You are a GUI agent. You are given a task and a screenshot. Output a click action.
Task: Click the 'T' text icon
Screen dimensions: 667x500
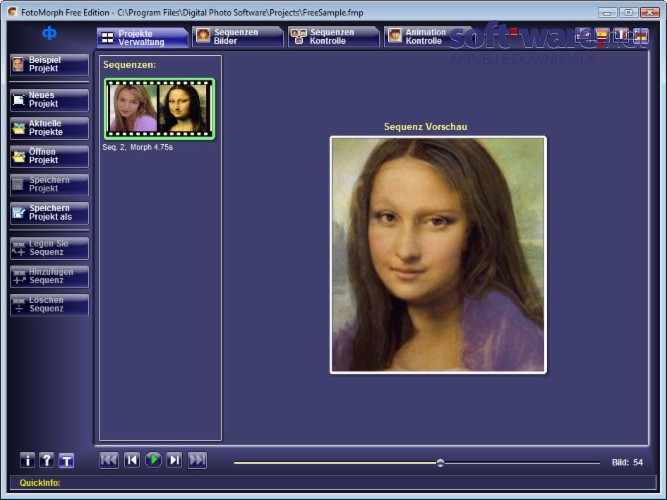66,460
